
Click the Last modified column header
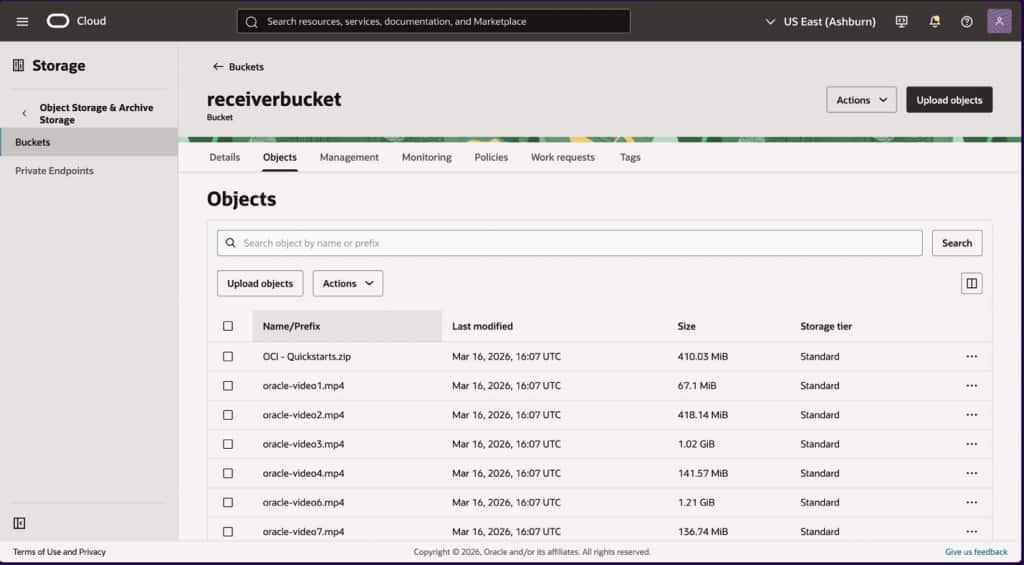[x=483, y=326]
